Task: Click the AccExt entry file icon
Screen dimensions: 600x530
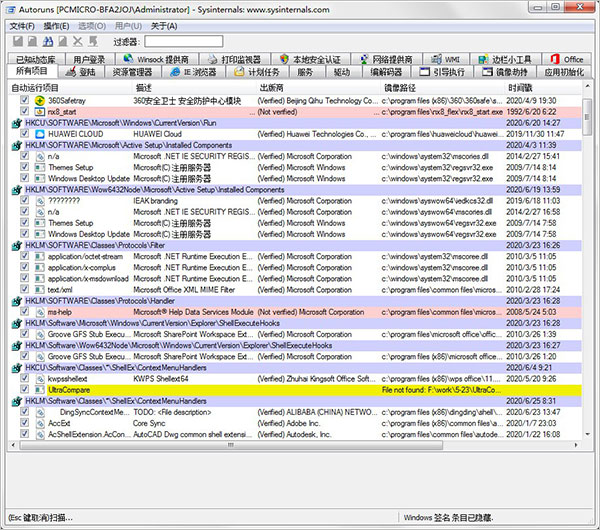Action: (x=40, y=424)
